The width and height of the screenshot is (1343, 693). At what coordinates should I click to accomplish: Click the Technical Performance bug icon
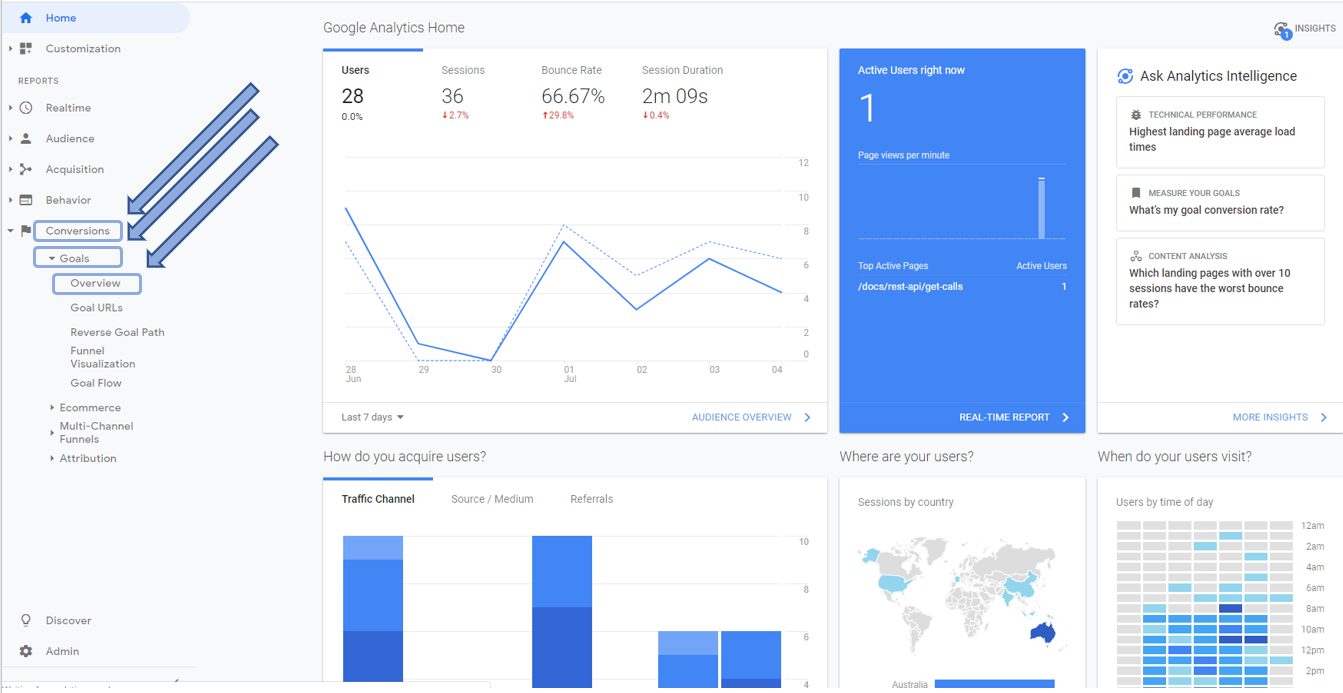[x=1136, y=115]
